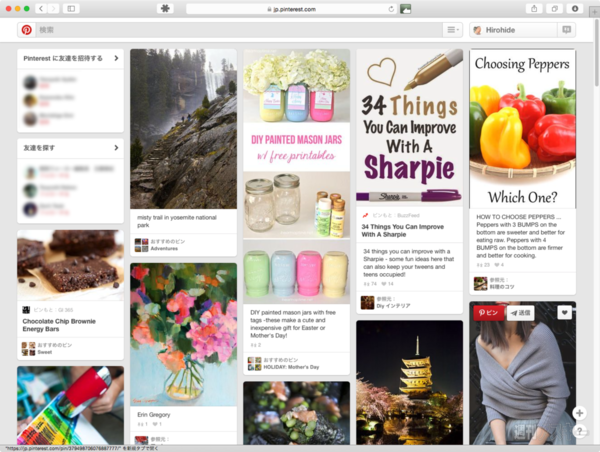The width and height of the screenshot is (600, 452).
Task: Click the image extension icon beside address bar
Action: (405, 9)
